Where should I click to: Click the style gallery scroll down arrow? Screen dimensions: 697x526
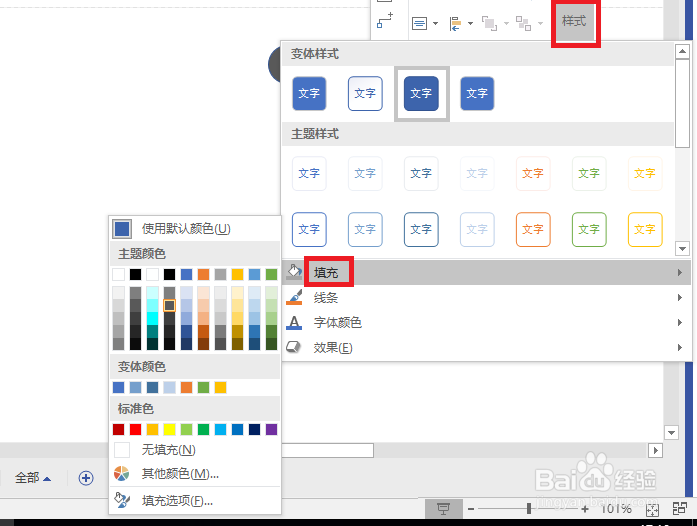pyautogui.click(x=682, y=249)
